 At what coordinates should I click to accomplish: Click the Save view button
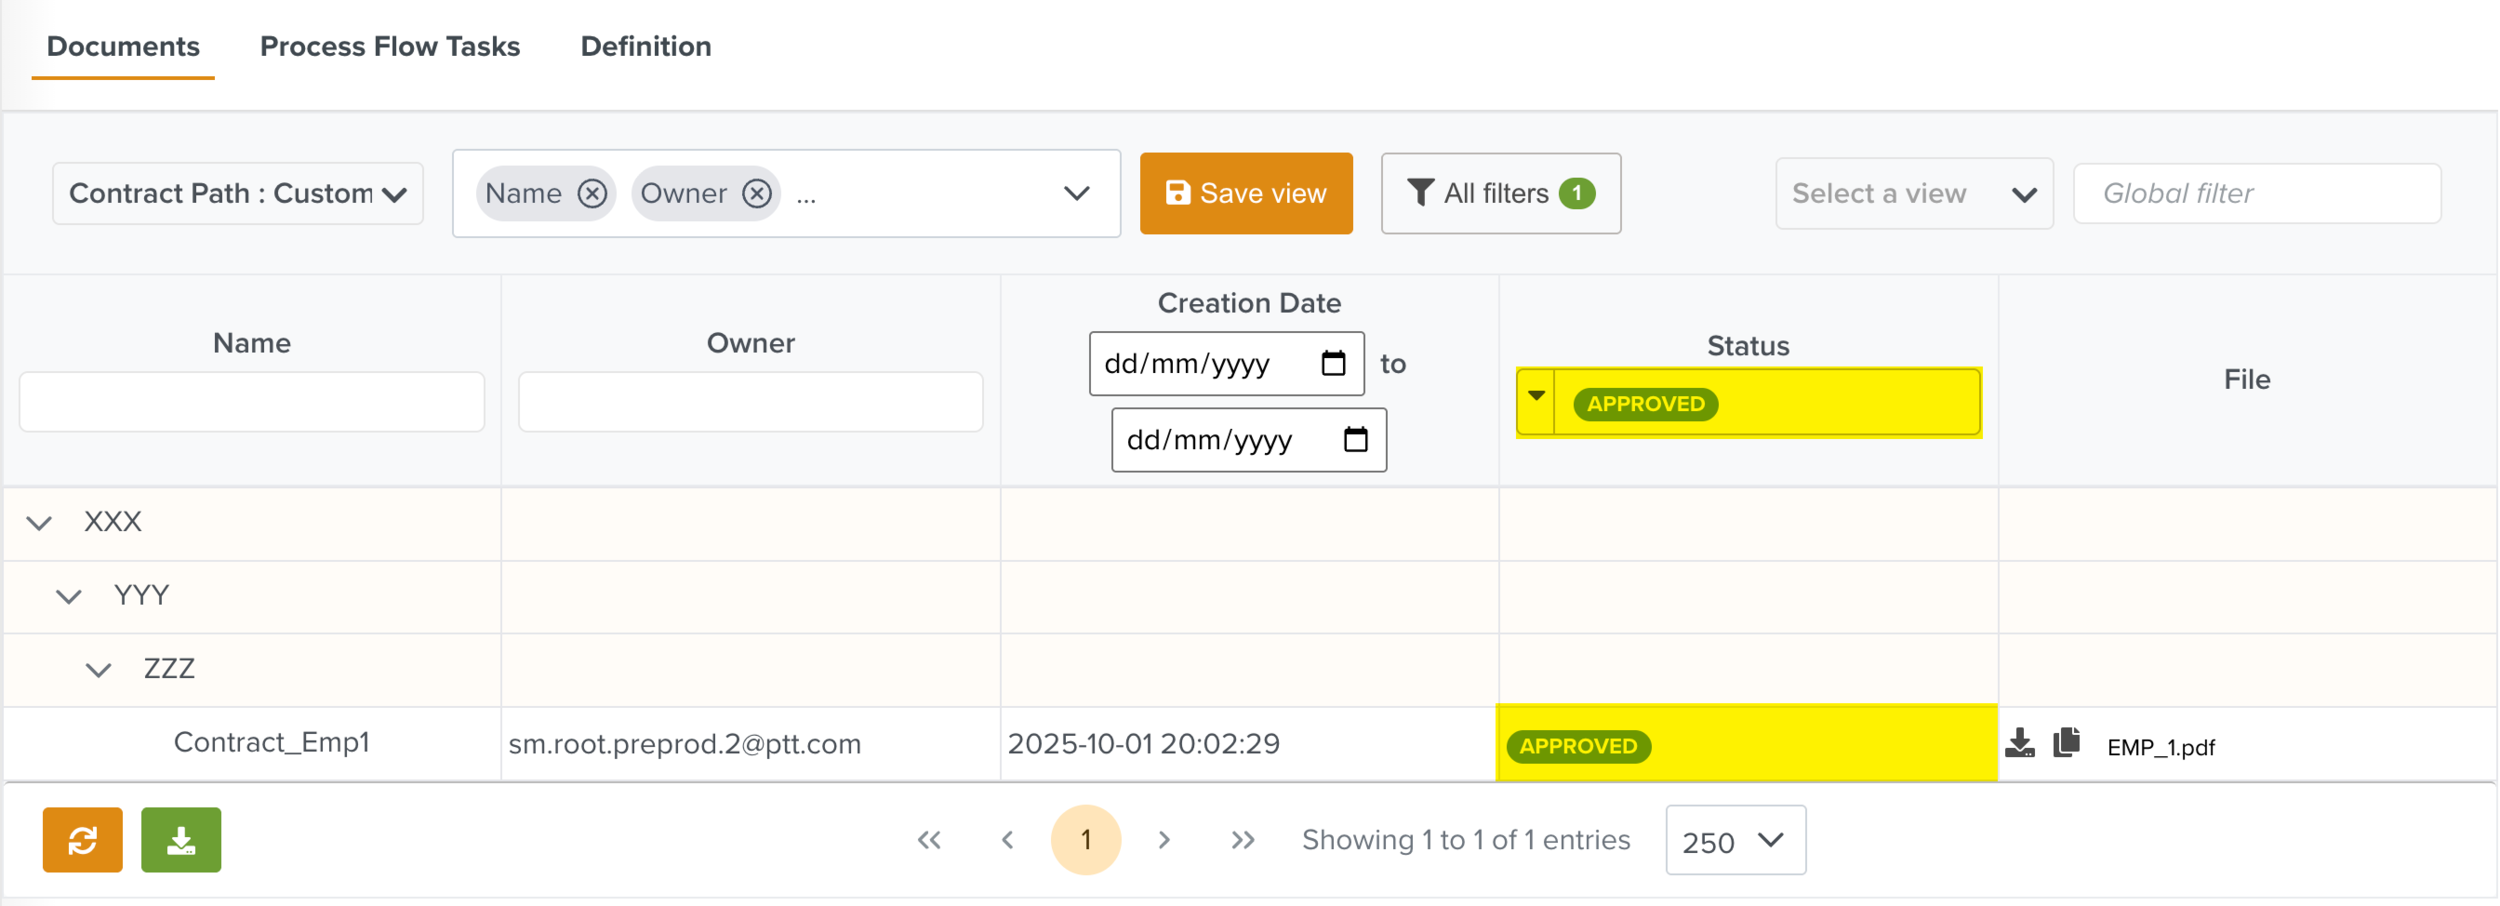pyautogui.click(x=1246, y=193)
